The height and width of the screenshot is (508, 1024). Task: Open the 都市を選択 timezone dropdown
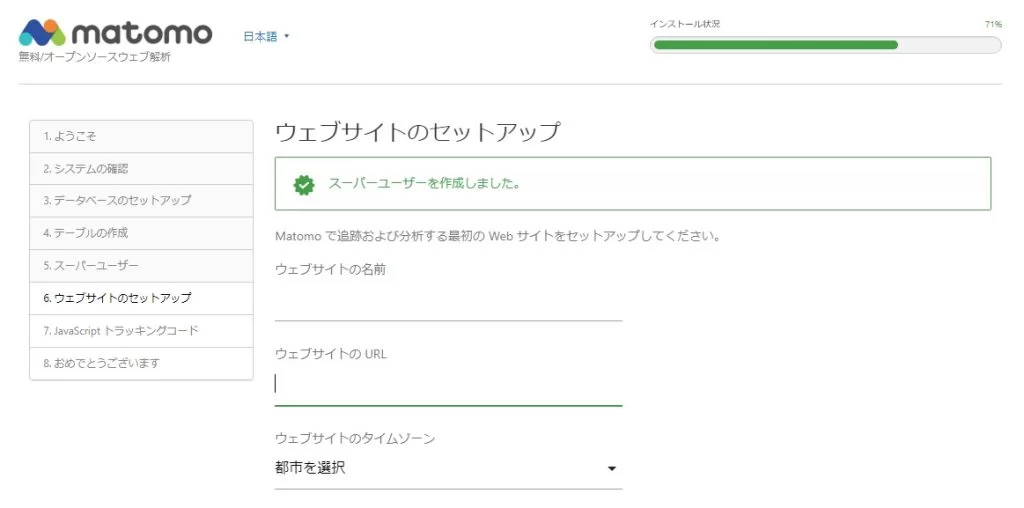click(x=449, y=468)
